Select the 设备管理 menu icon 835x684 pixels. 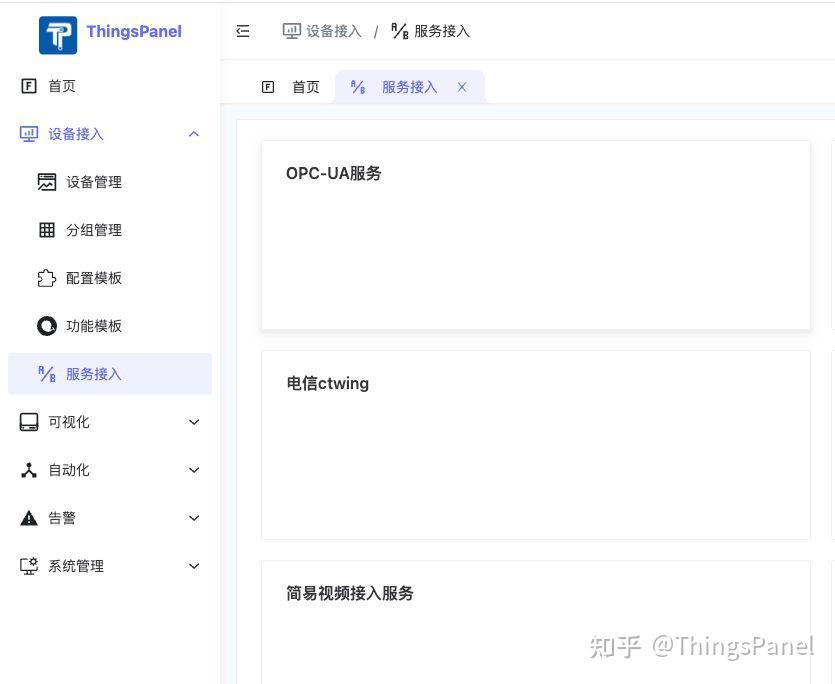click(x=47, y=182)
